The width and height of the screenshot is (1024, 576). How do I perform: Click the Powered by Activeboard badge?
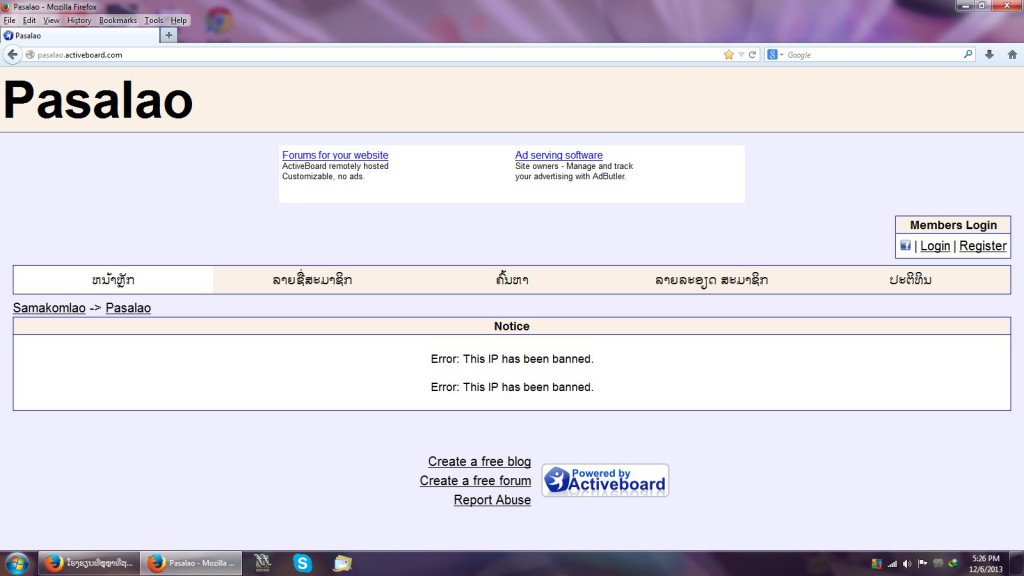tap(605, 480)
